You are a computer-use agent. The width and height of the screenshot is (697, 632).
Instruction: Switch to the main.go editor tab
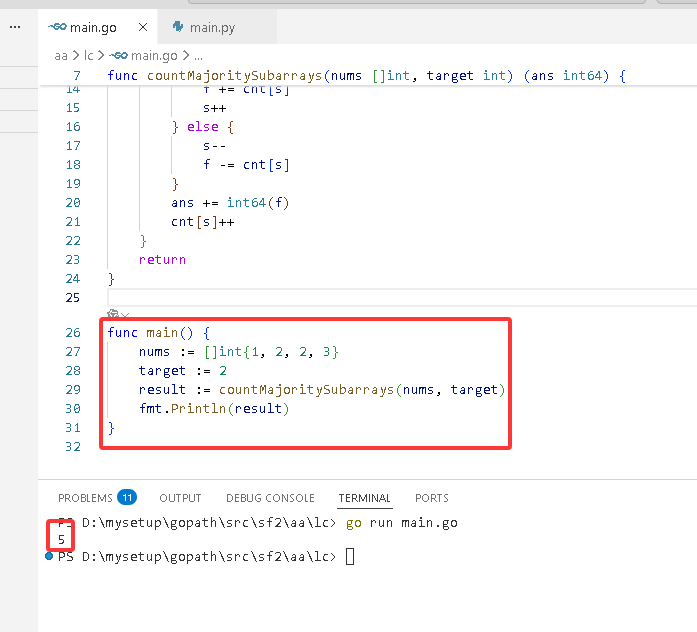[97, 27]
